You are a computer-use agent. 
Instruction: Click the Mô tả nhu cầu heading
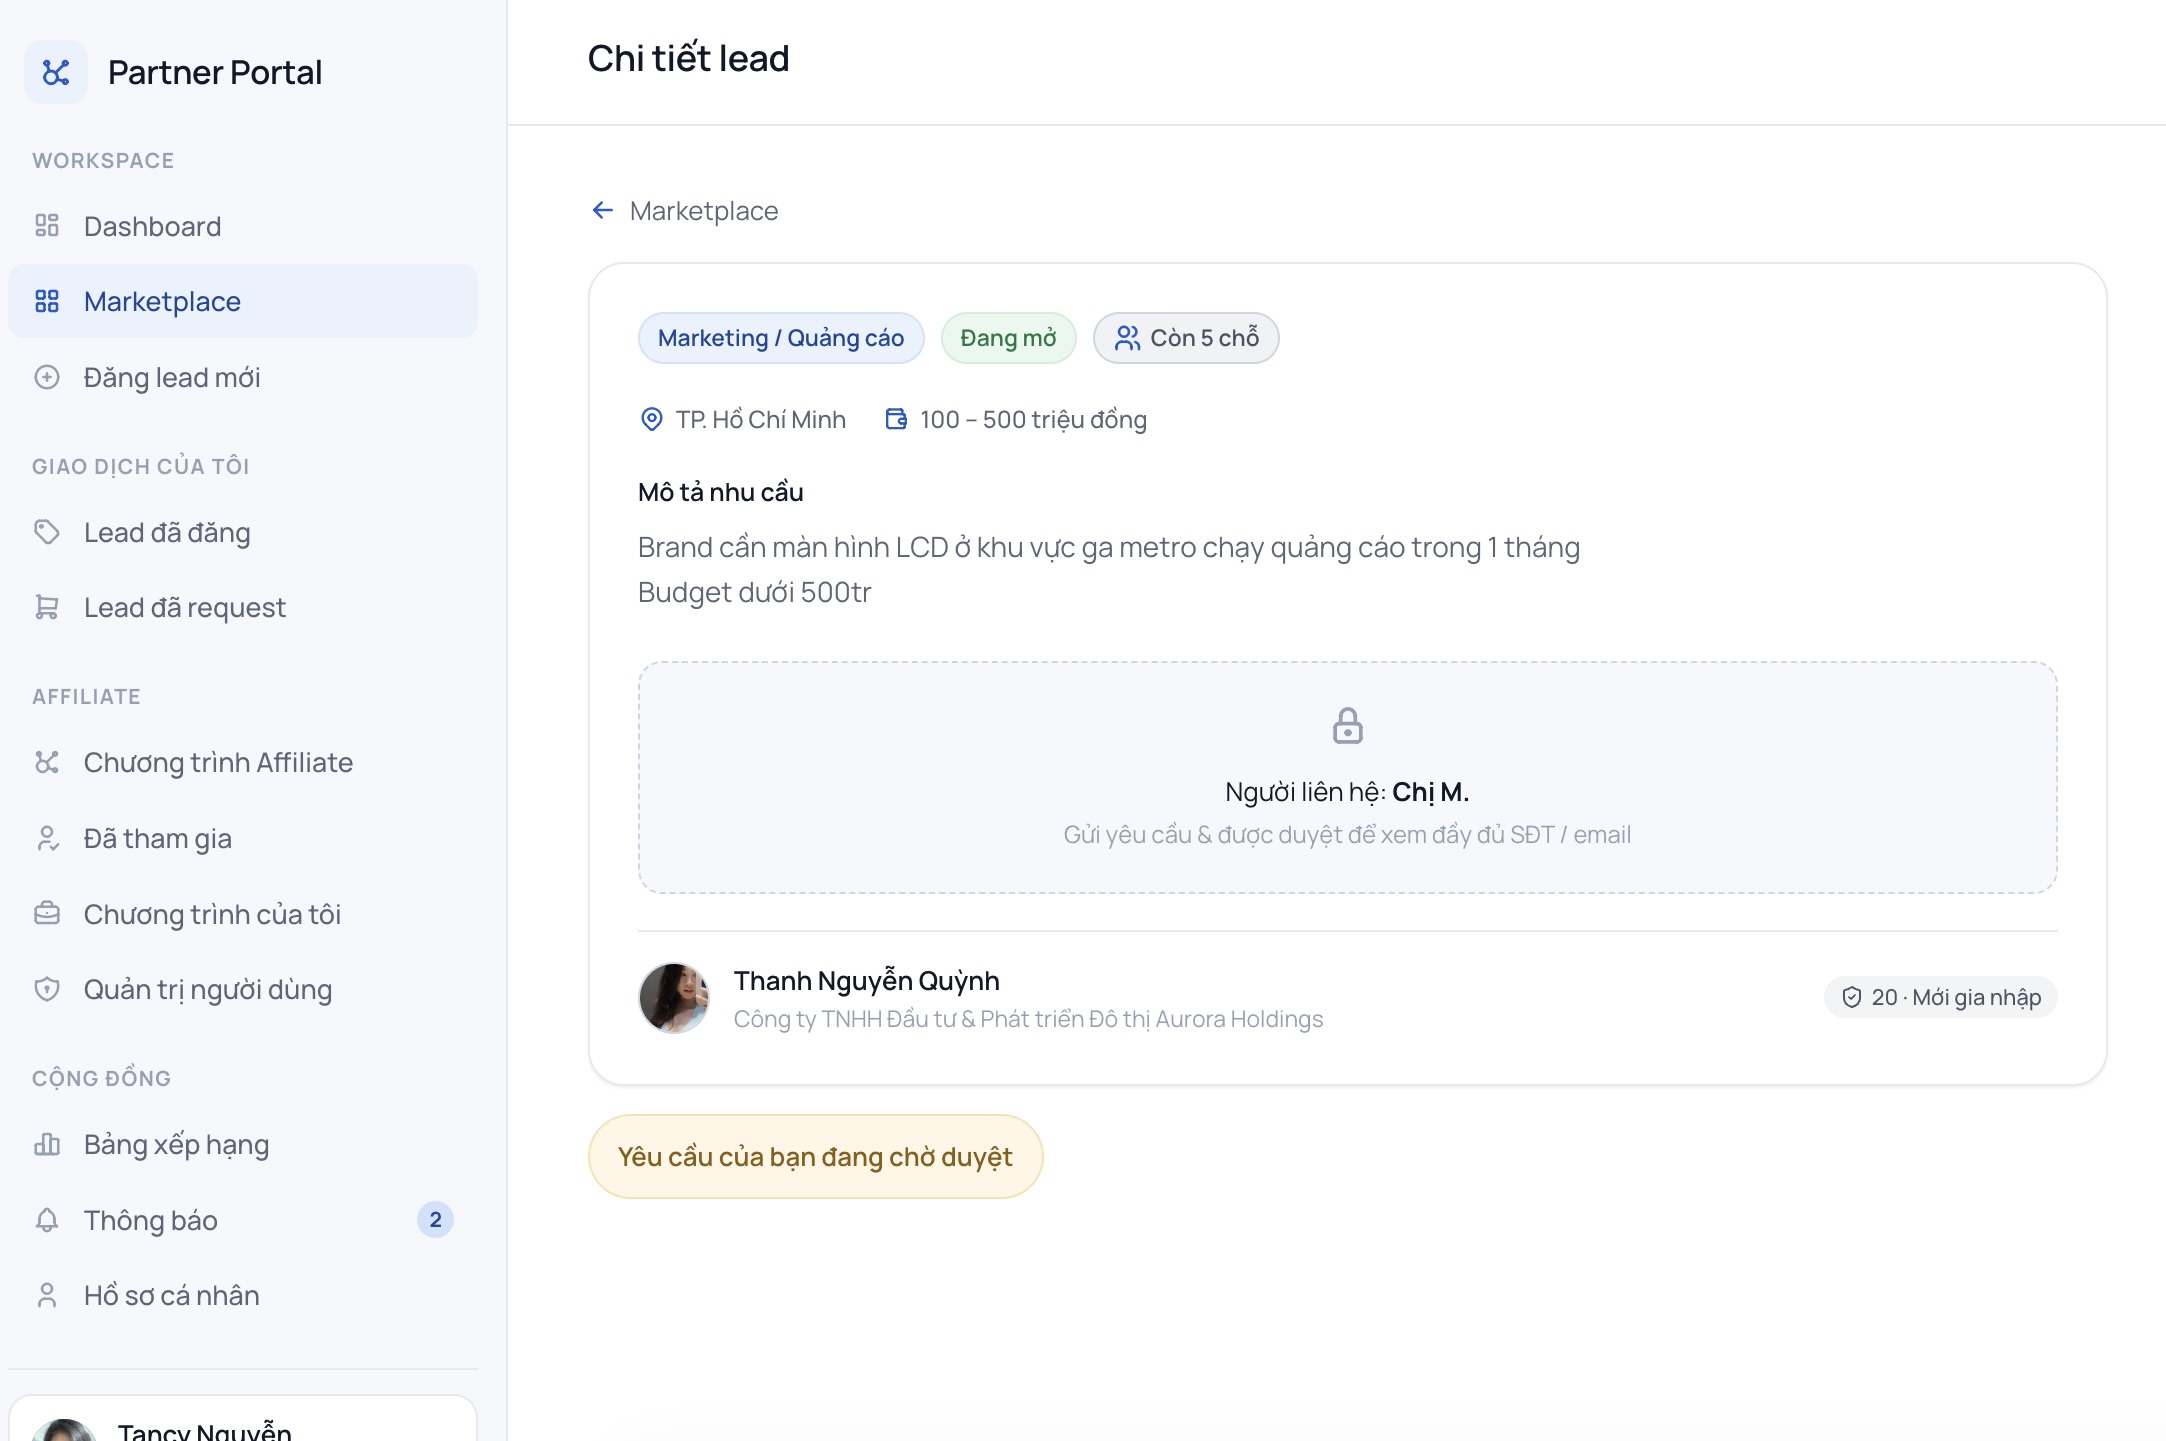[x=721, y=492]
